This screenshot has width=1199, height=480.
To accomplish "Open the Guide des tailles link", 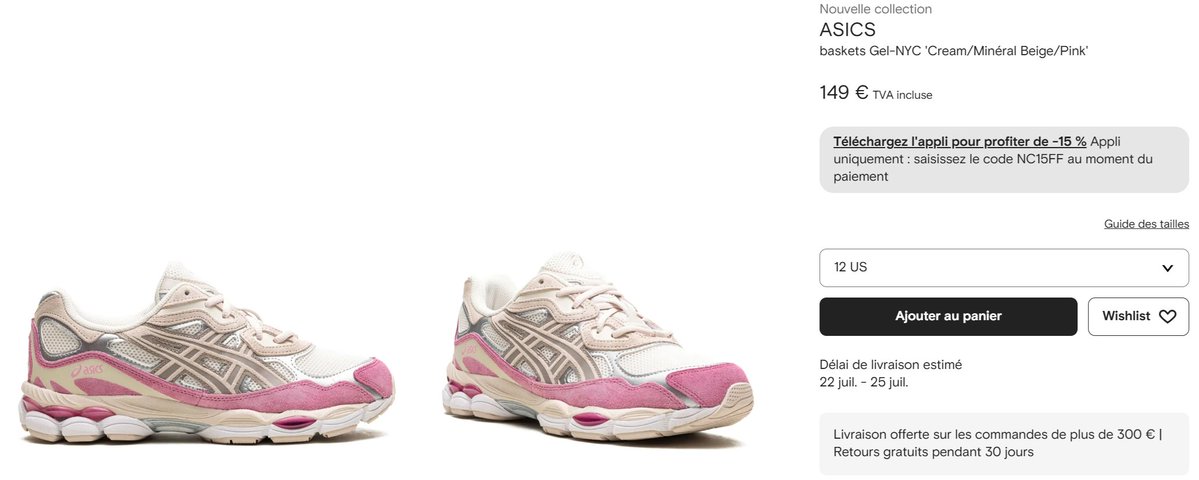I will [1146, 224].
